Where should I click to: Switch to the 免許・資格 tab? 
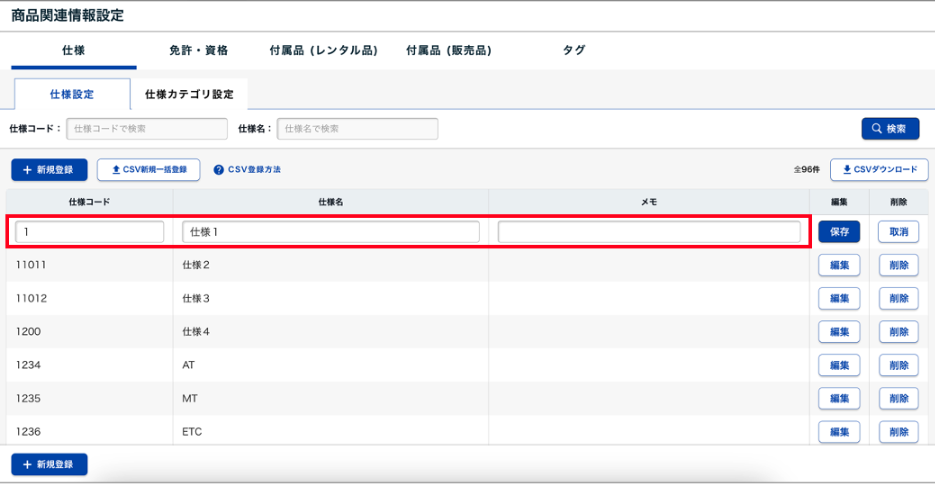coord(199,50)
